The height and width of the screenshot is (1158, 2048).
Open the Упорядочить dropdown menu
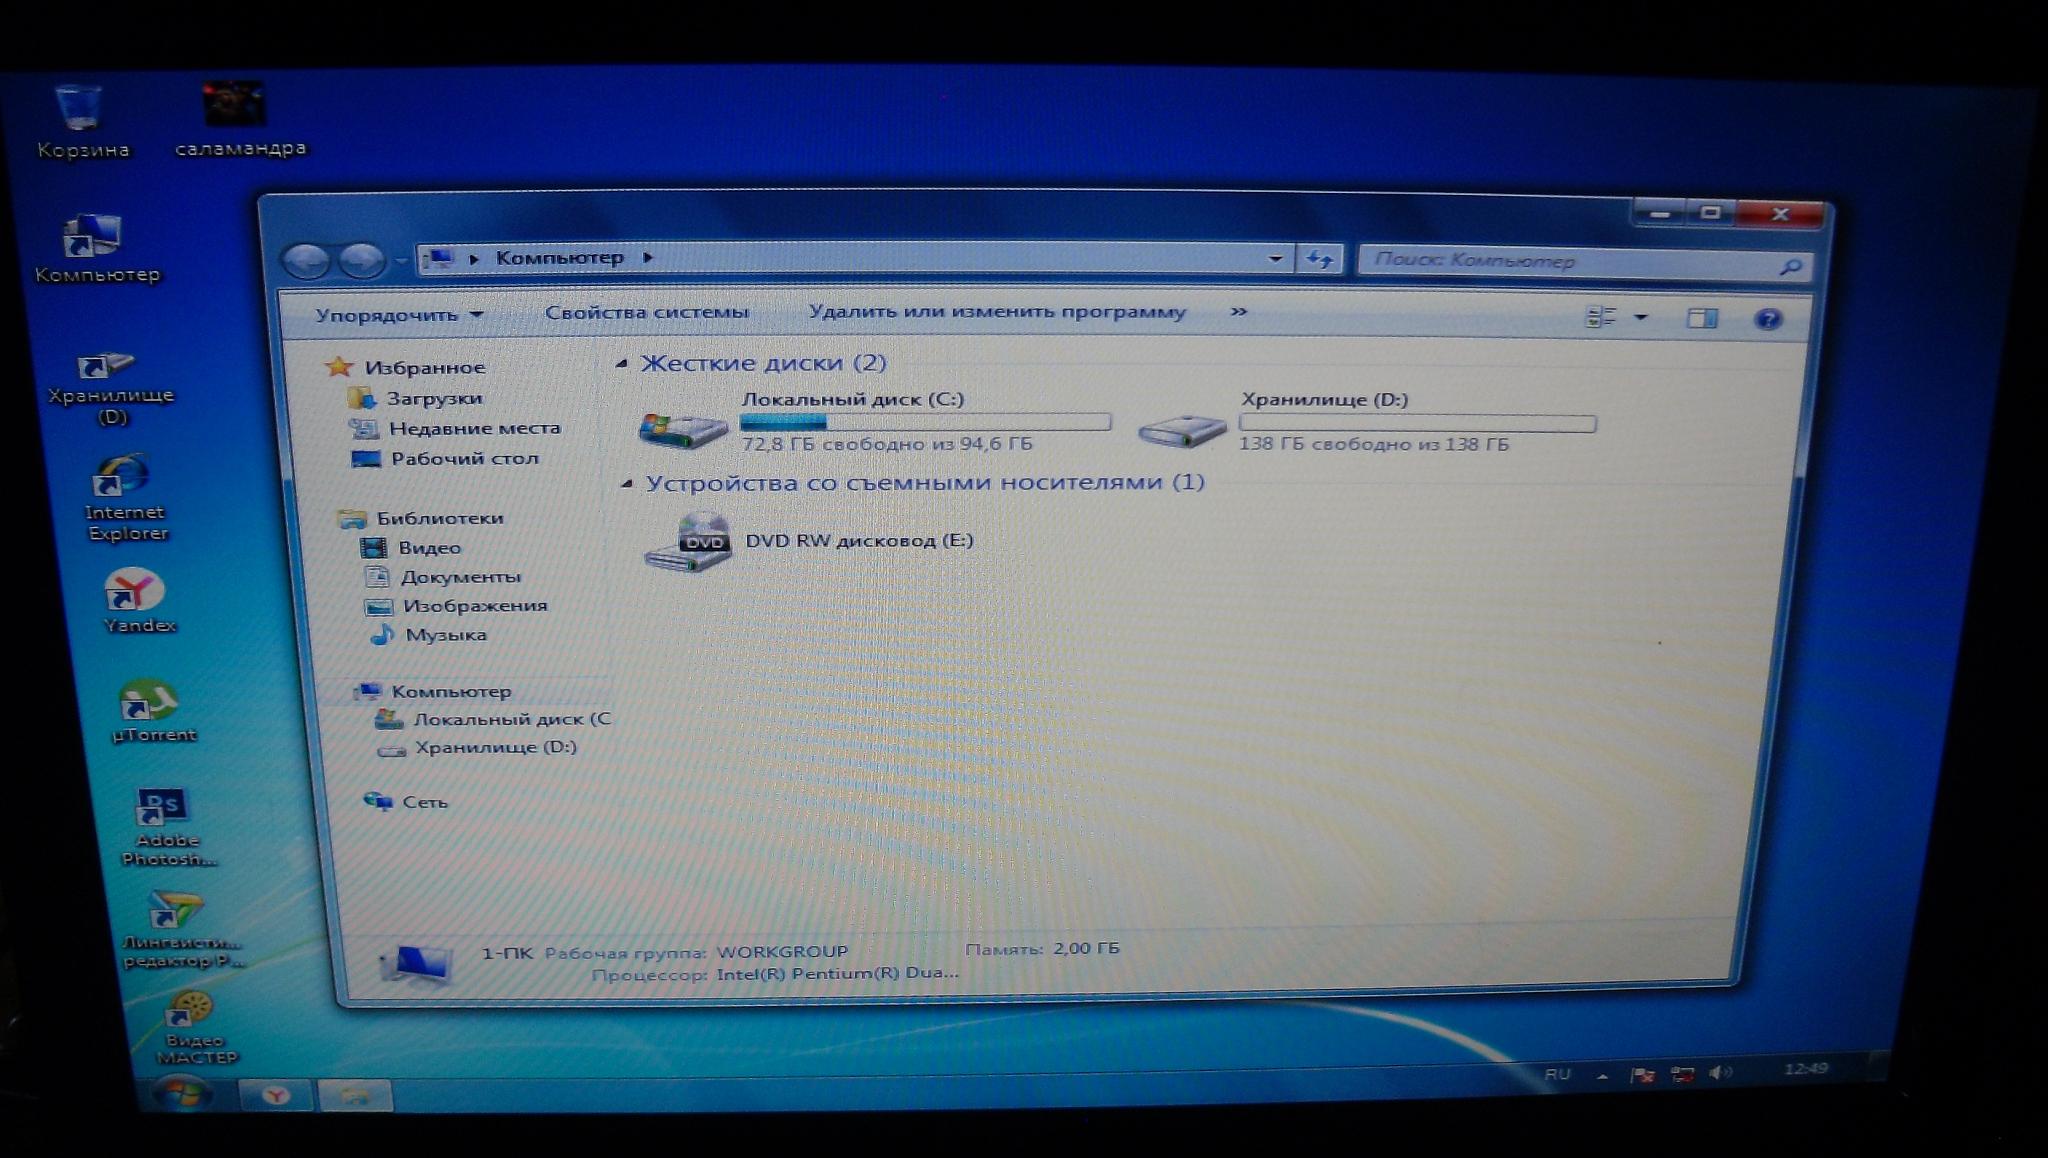point(399,315)
